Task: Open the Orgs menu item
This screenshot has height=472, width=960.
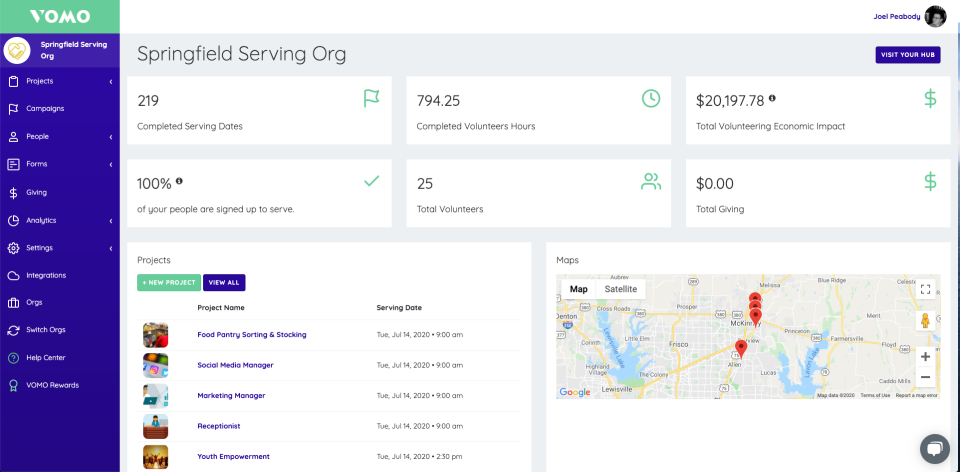Action: 34,302
